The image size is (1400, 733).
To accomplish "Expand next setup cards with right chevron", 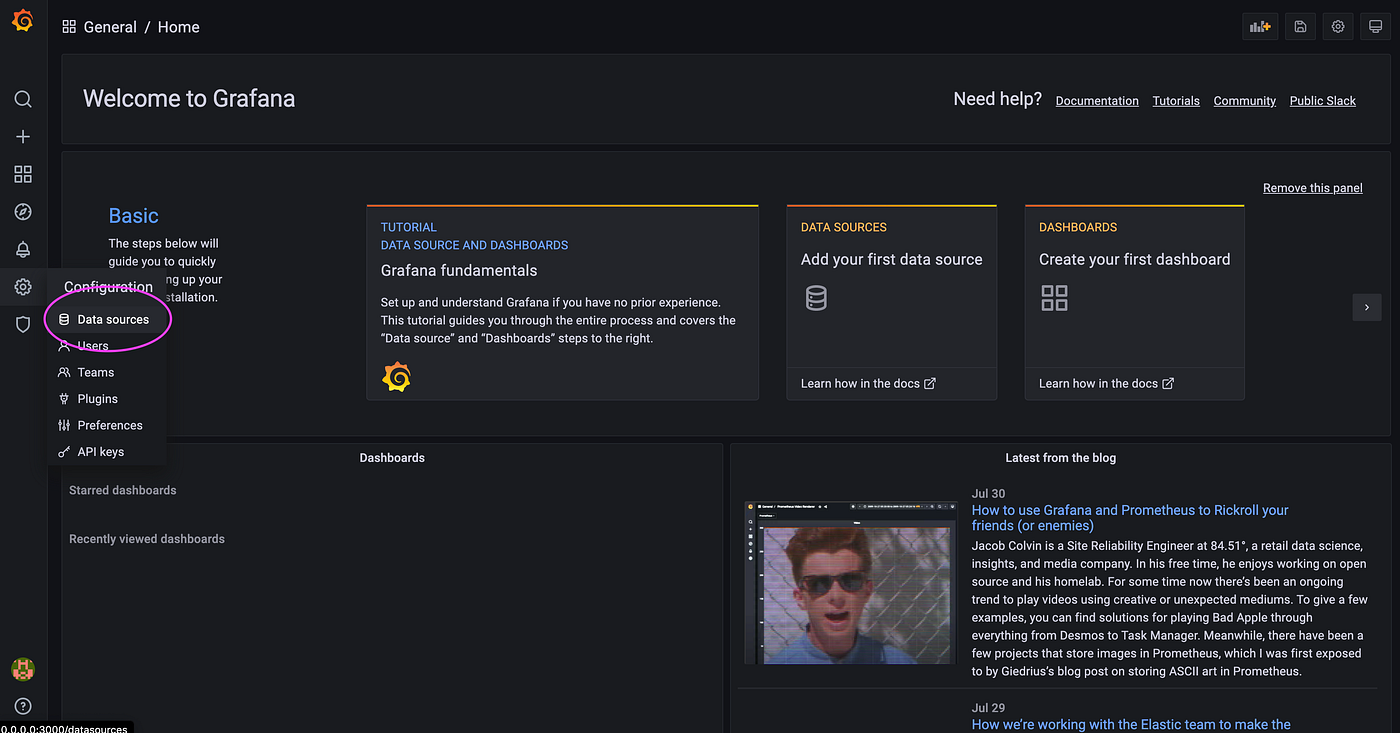I will tap(1367, 308).
